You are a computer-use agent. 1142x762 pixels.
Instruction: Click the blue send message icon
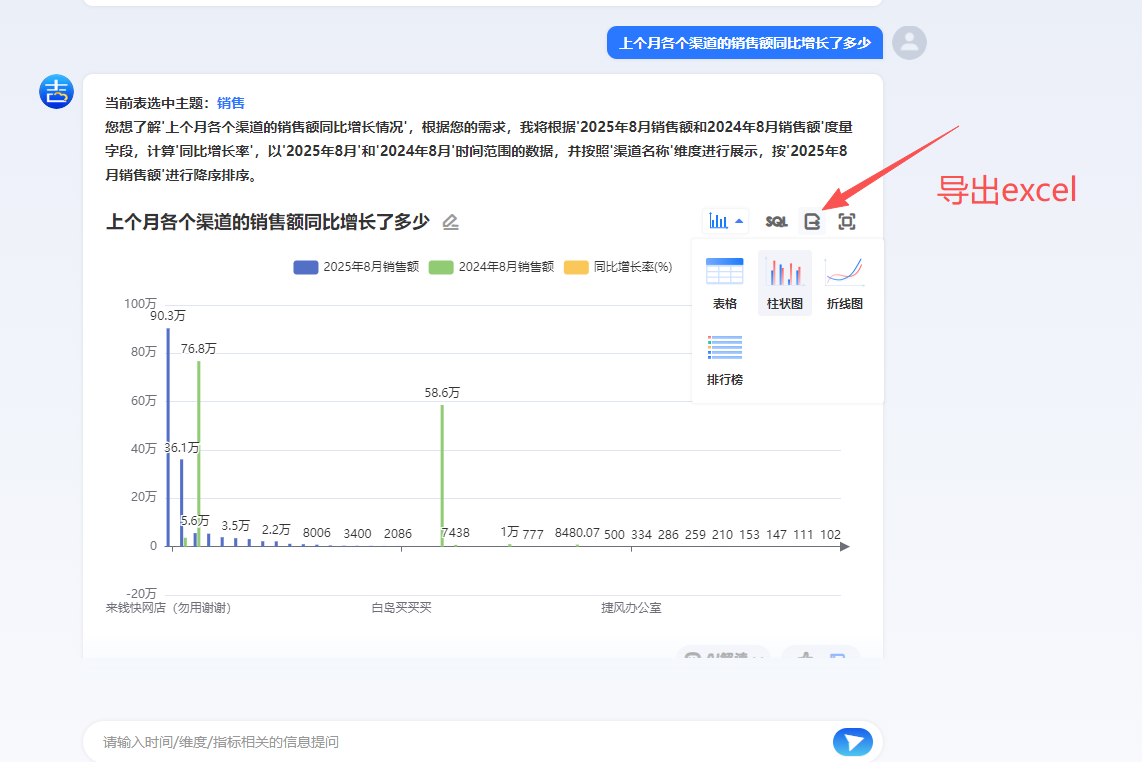coord(852,742)
